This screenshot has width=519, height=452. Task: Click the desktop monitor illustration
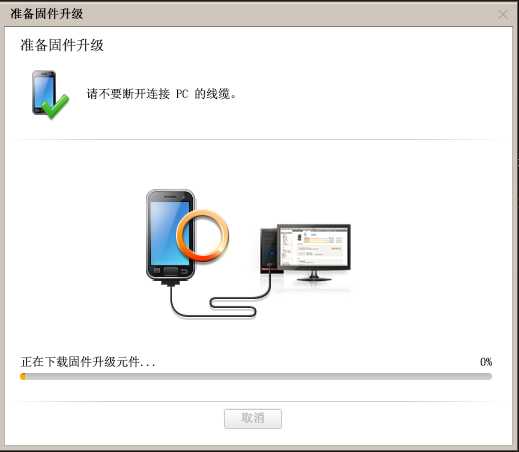point(314,252)
